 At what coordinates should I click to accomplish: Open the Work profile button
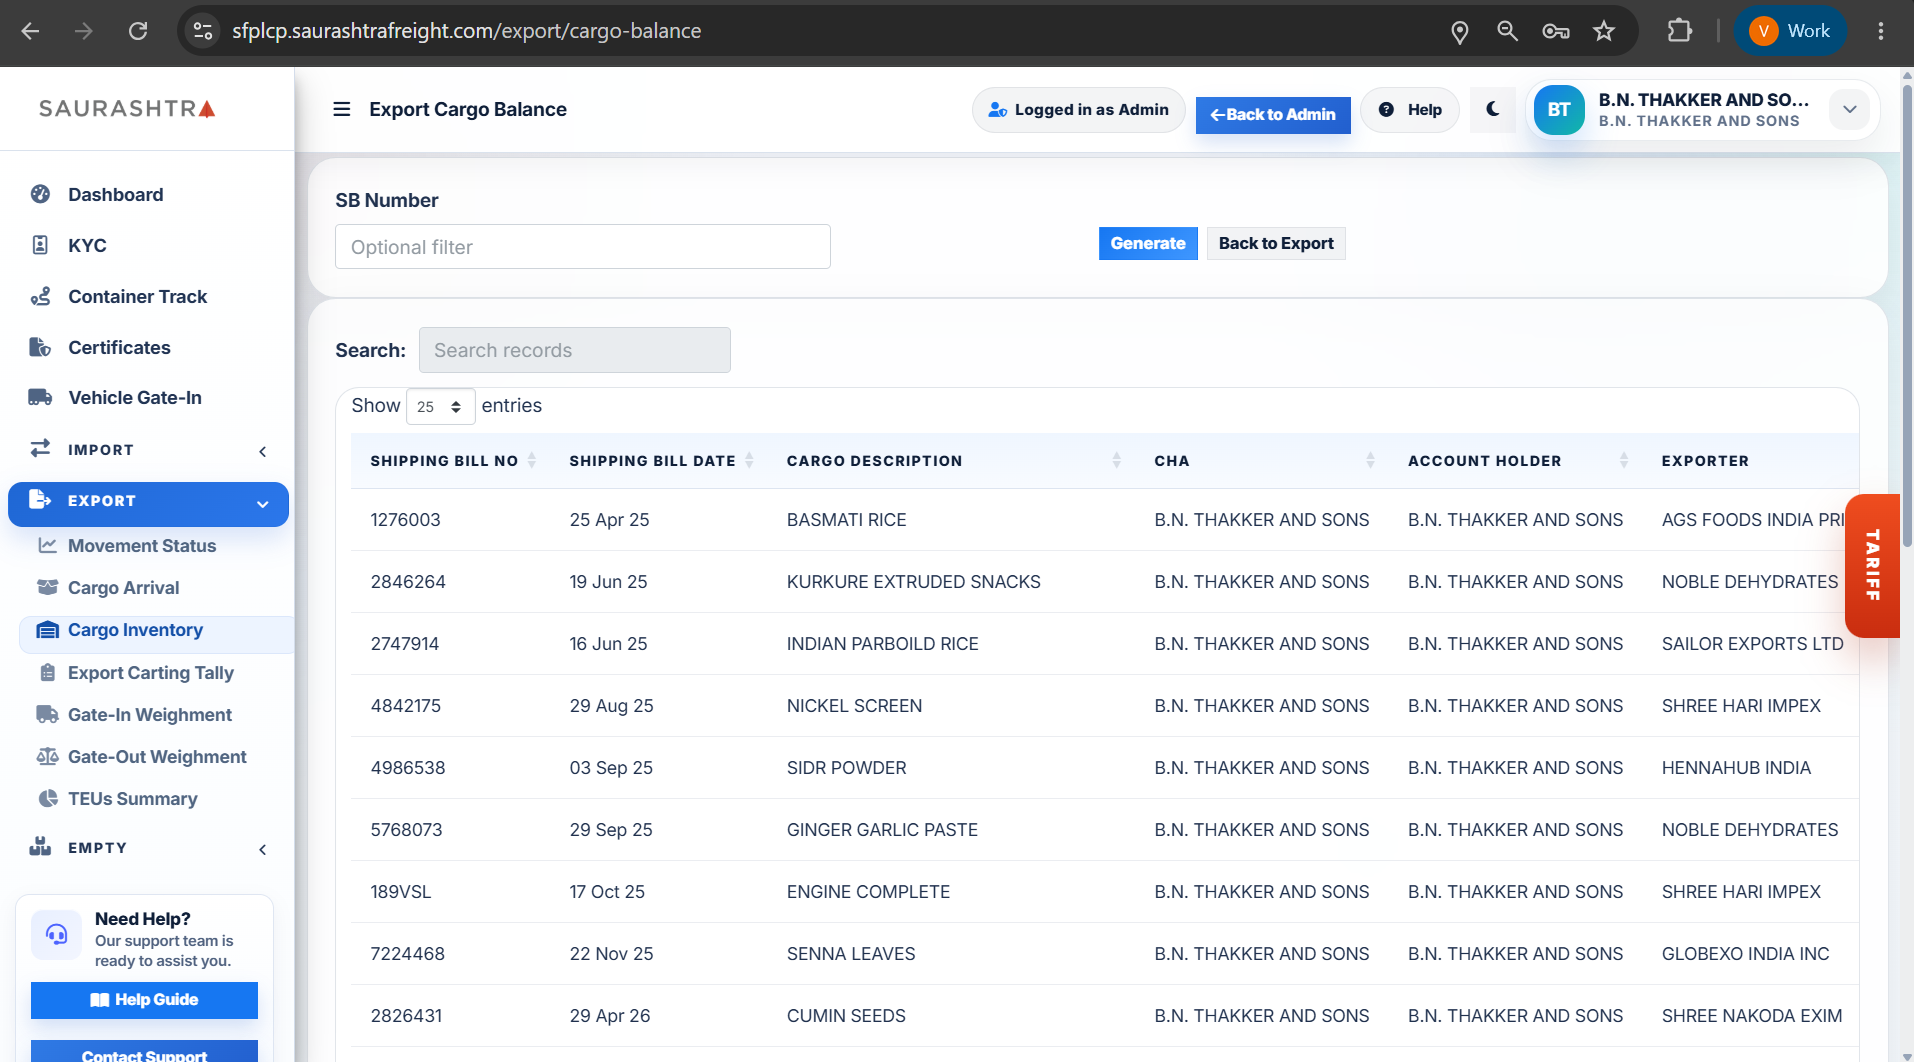pyautogui.click(x=1790, y=31)
